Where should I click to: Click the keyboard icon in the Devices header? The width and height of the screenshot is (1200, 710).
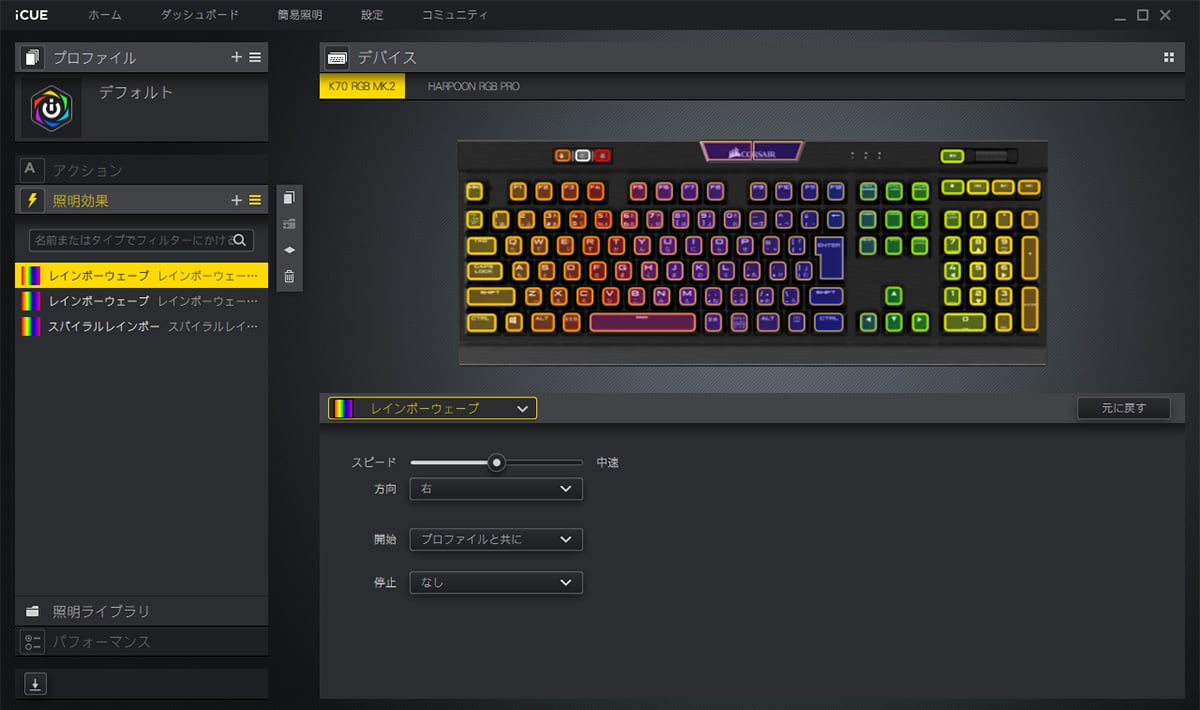pyautogui.click(x=337, y=57)
